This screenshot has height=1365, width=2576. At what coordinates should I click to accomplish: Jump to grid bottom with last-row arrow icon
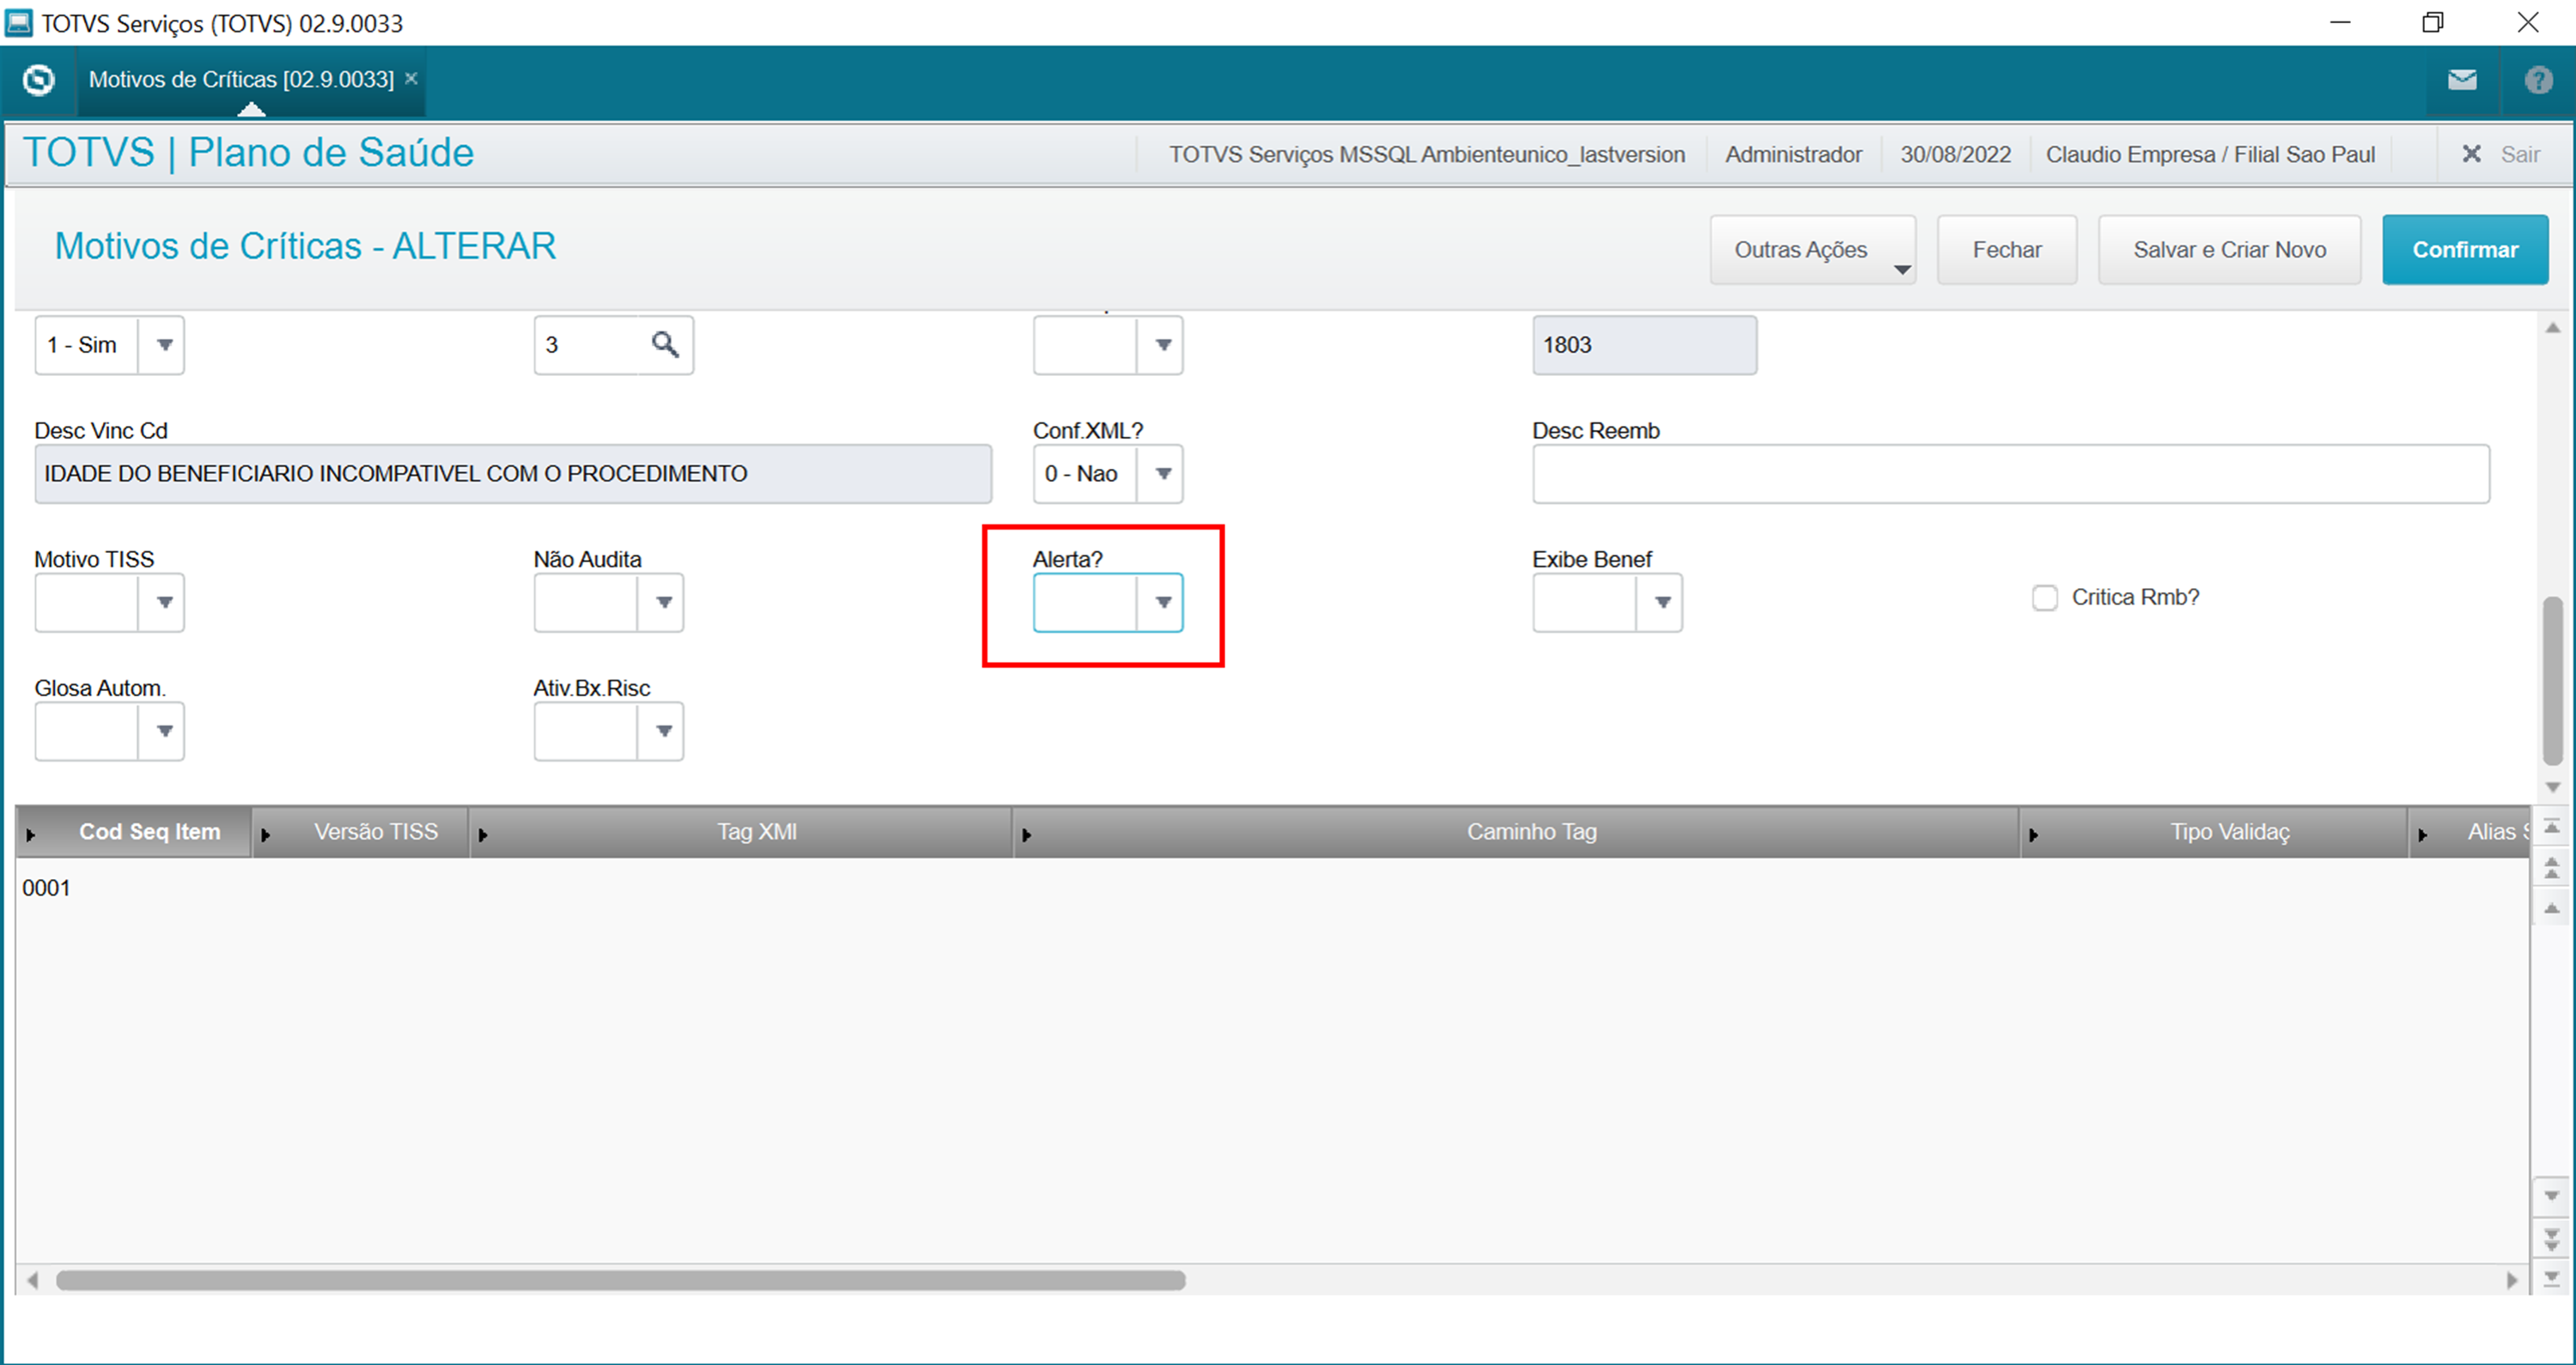pos(2552,1277)
